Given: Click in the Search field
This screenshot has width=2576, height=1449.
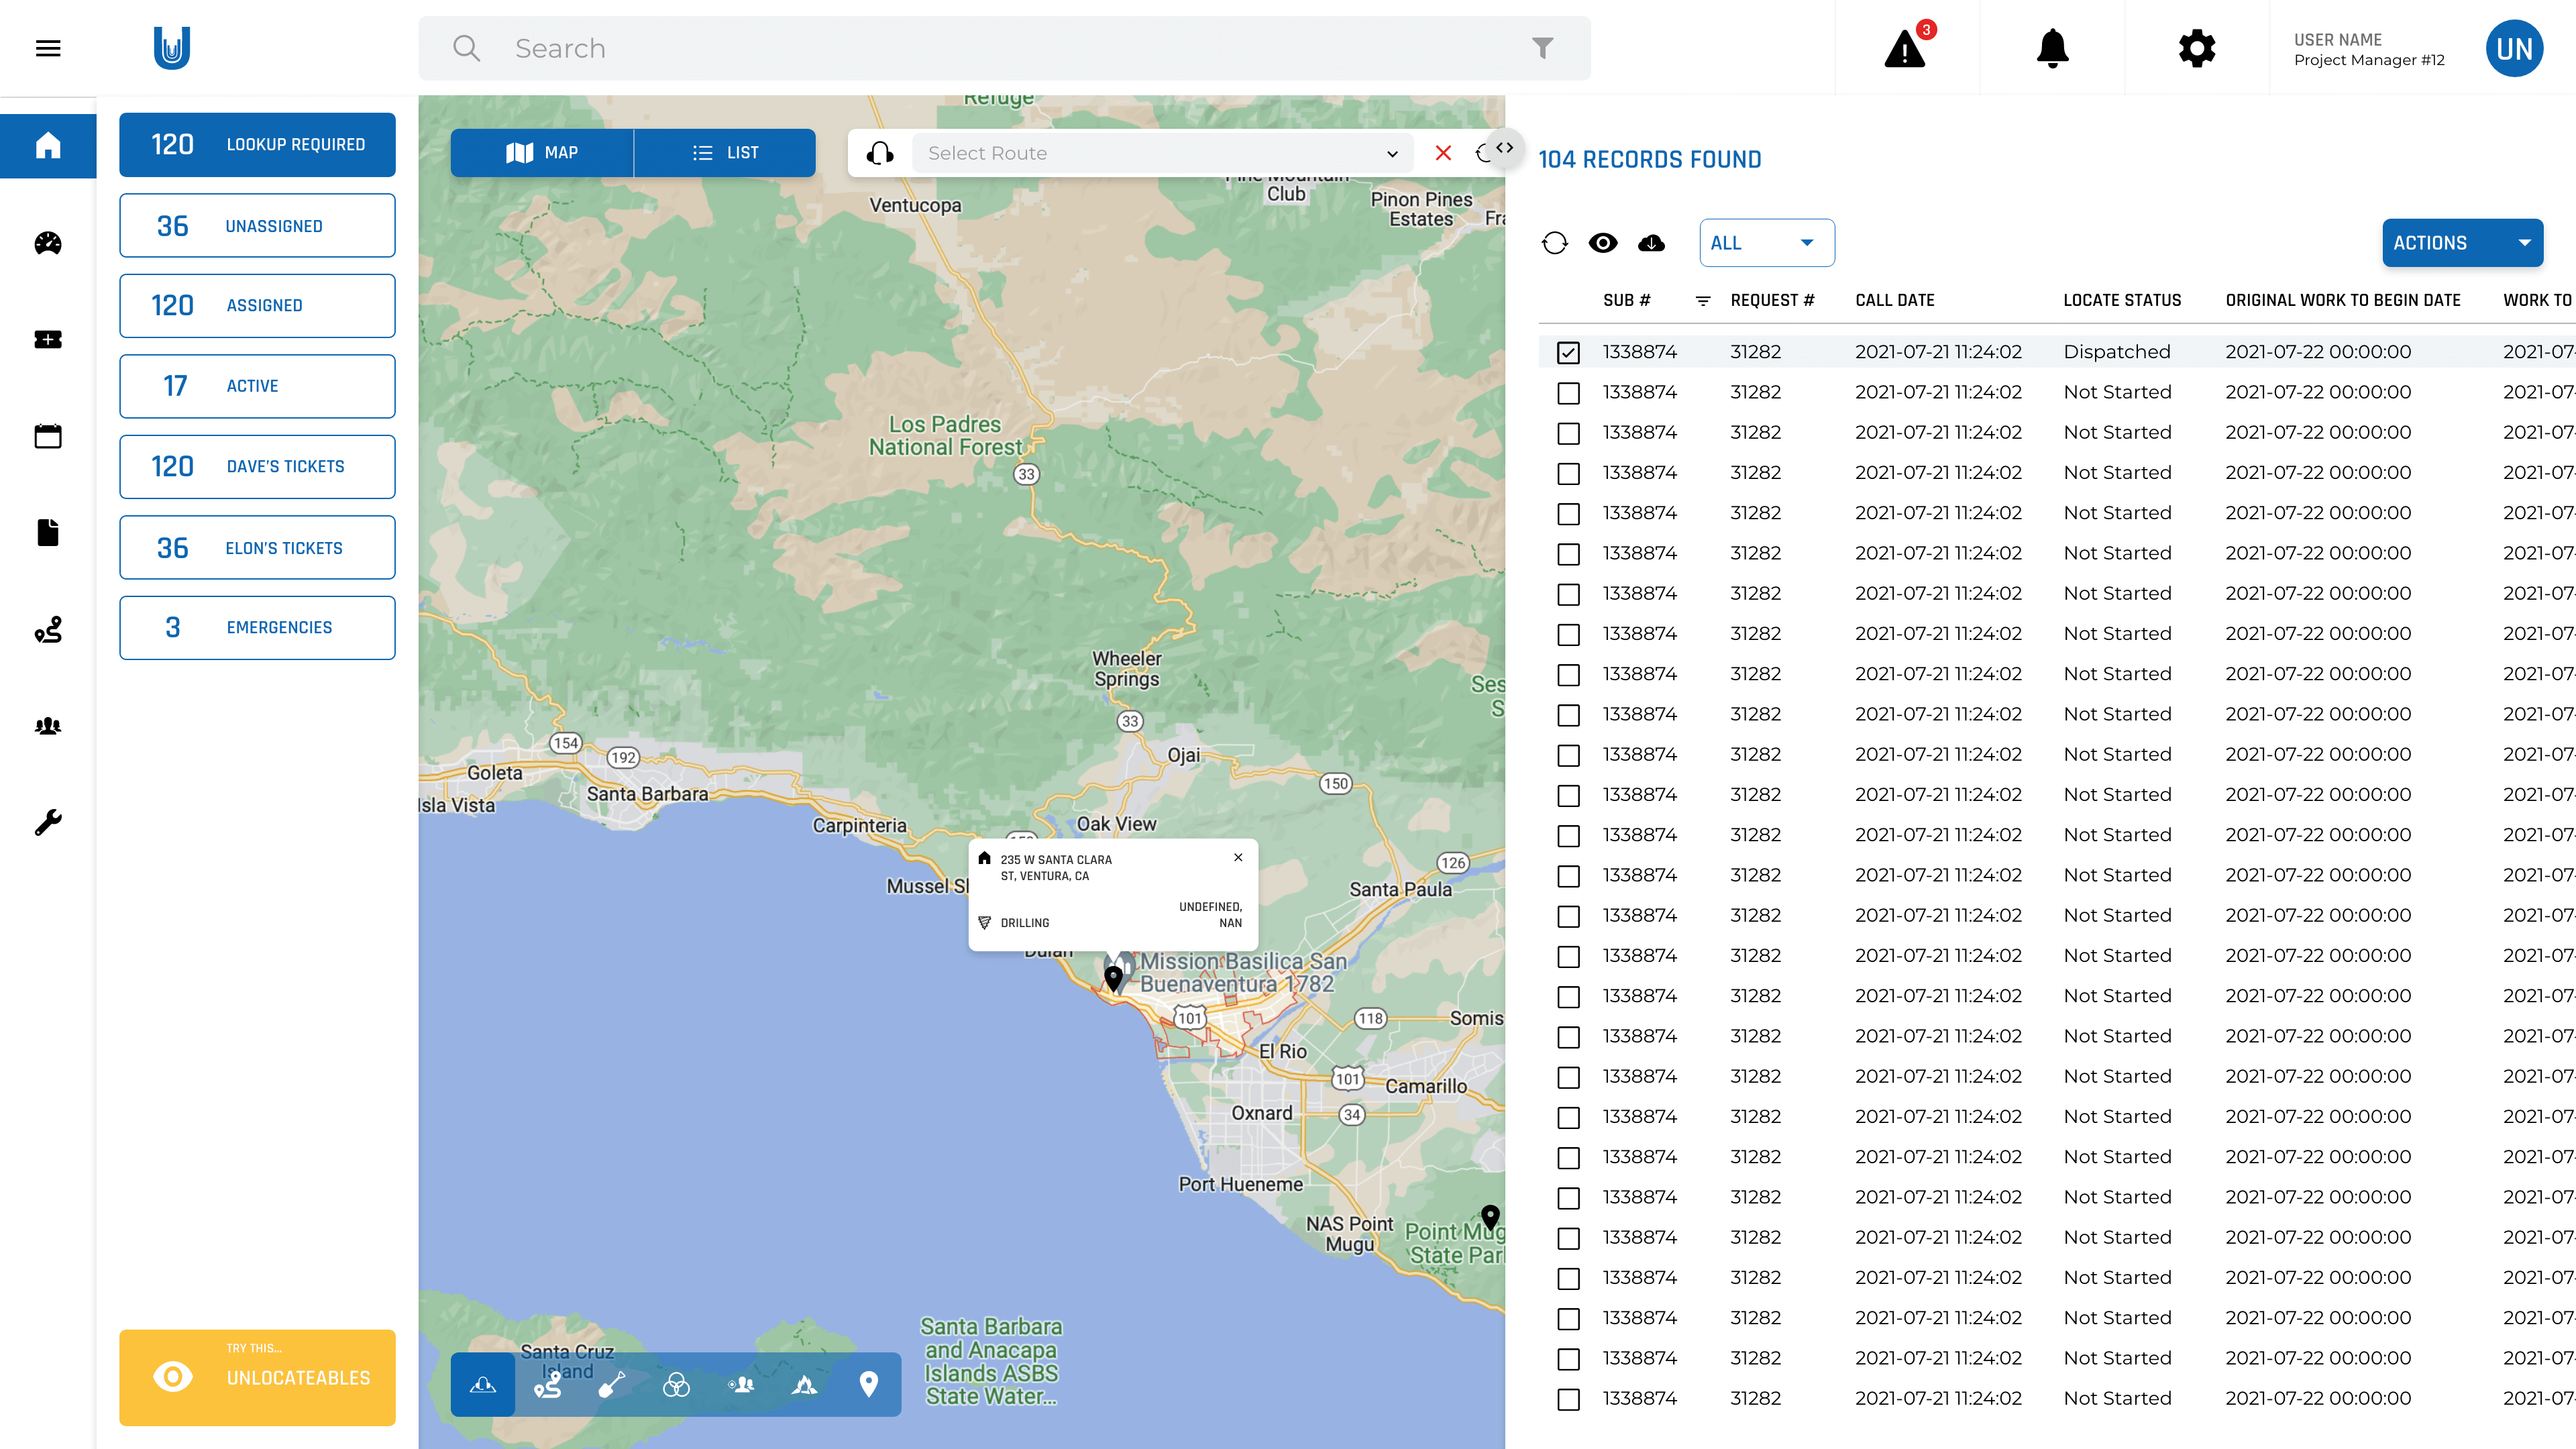Looking at the screenshot, I should (1004, 48).
